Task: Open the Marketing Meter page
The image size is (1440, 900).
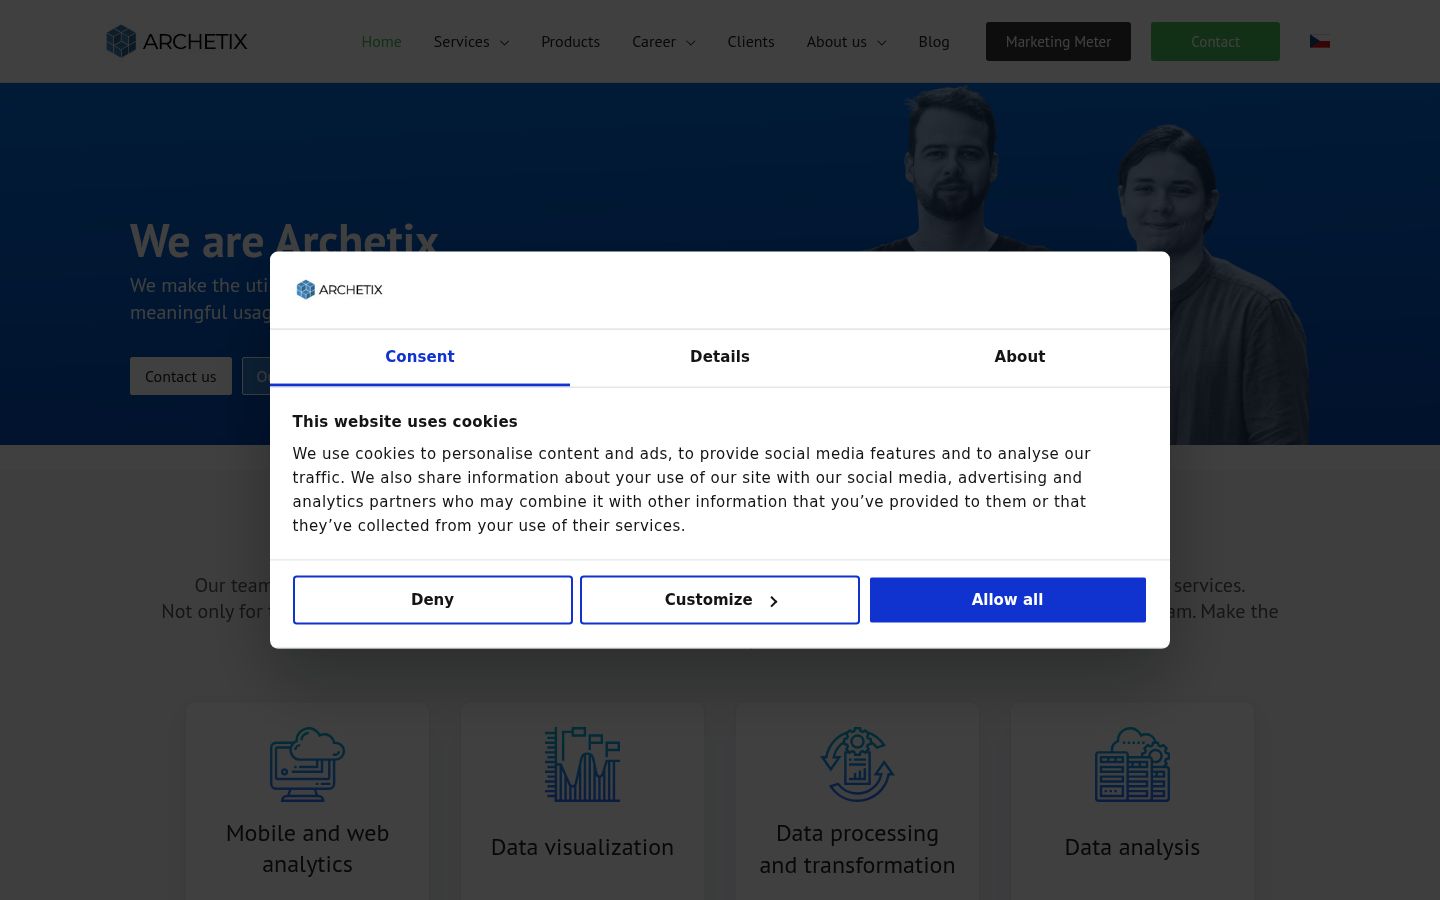Action: tap(1058, 41)
